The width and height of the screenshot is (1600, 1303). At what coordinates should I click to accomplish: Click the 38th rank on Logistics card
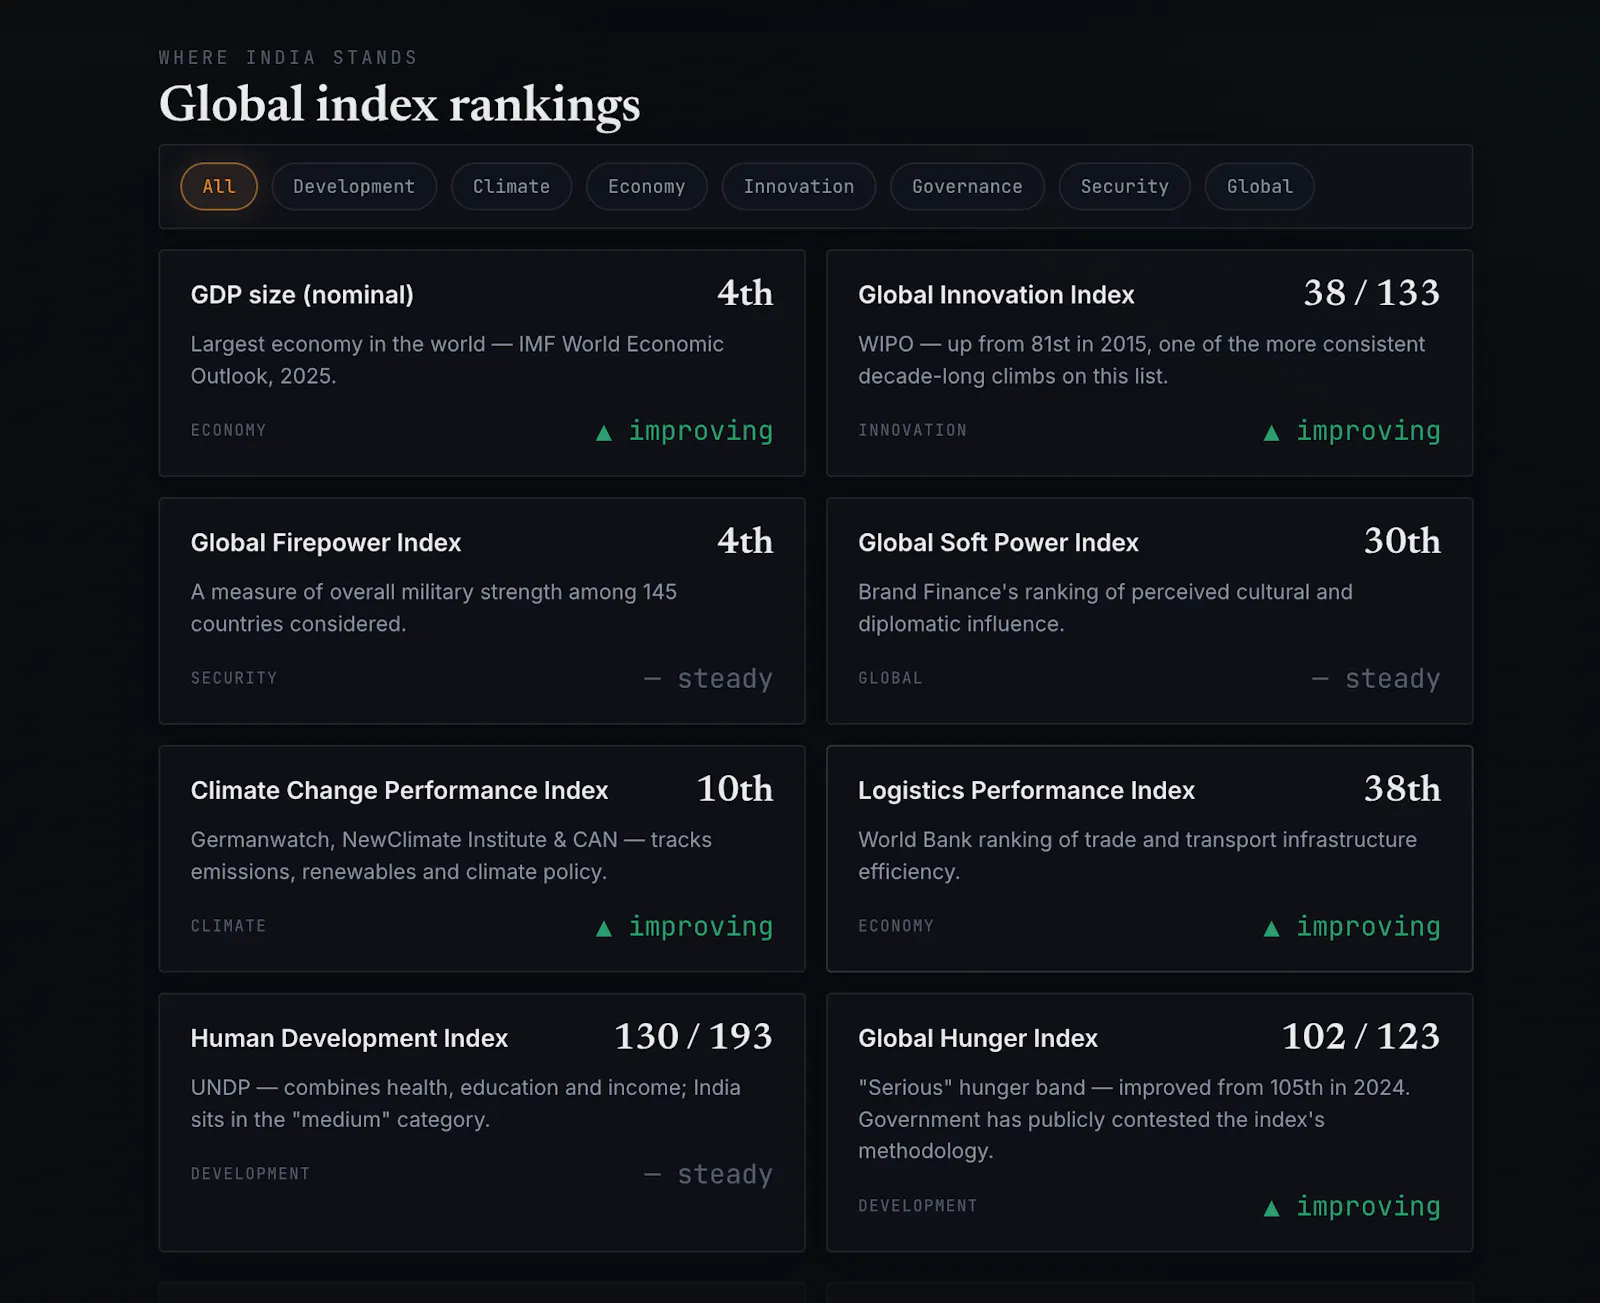1402,789
